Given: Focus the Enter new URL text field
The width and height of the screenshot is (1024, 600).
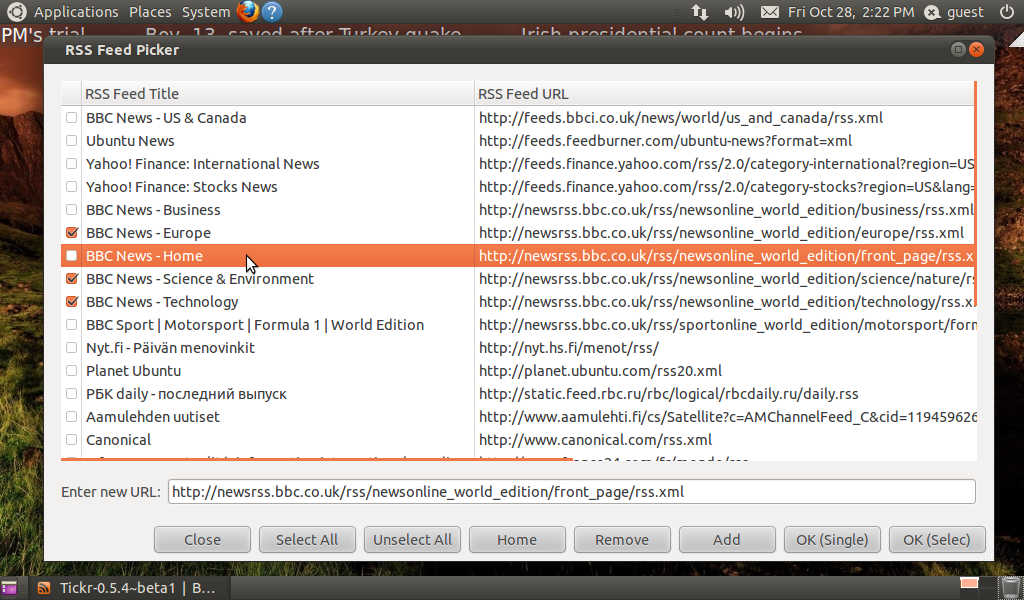Looking at the screenshot, I should coord(571,492).
